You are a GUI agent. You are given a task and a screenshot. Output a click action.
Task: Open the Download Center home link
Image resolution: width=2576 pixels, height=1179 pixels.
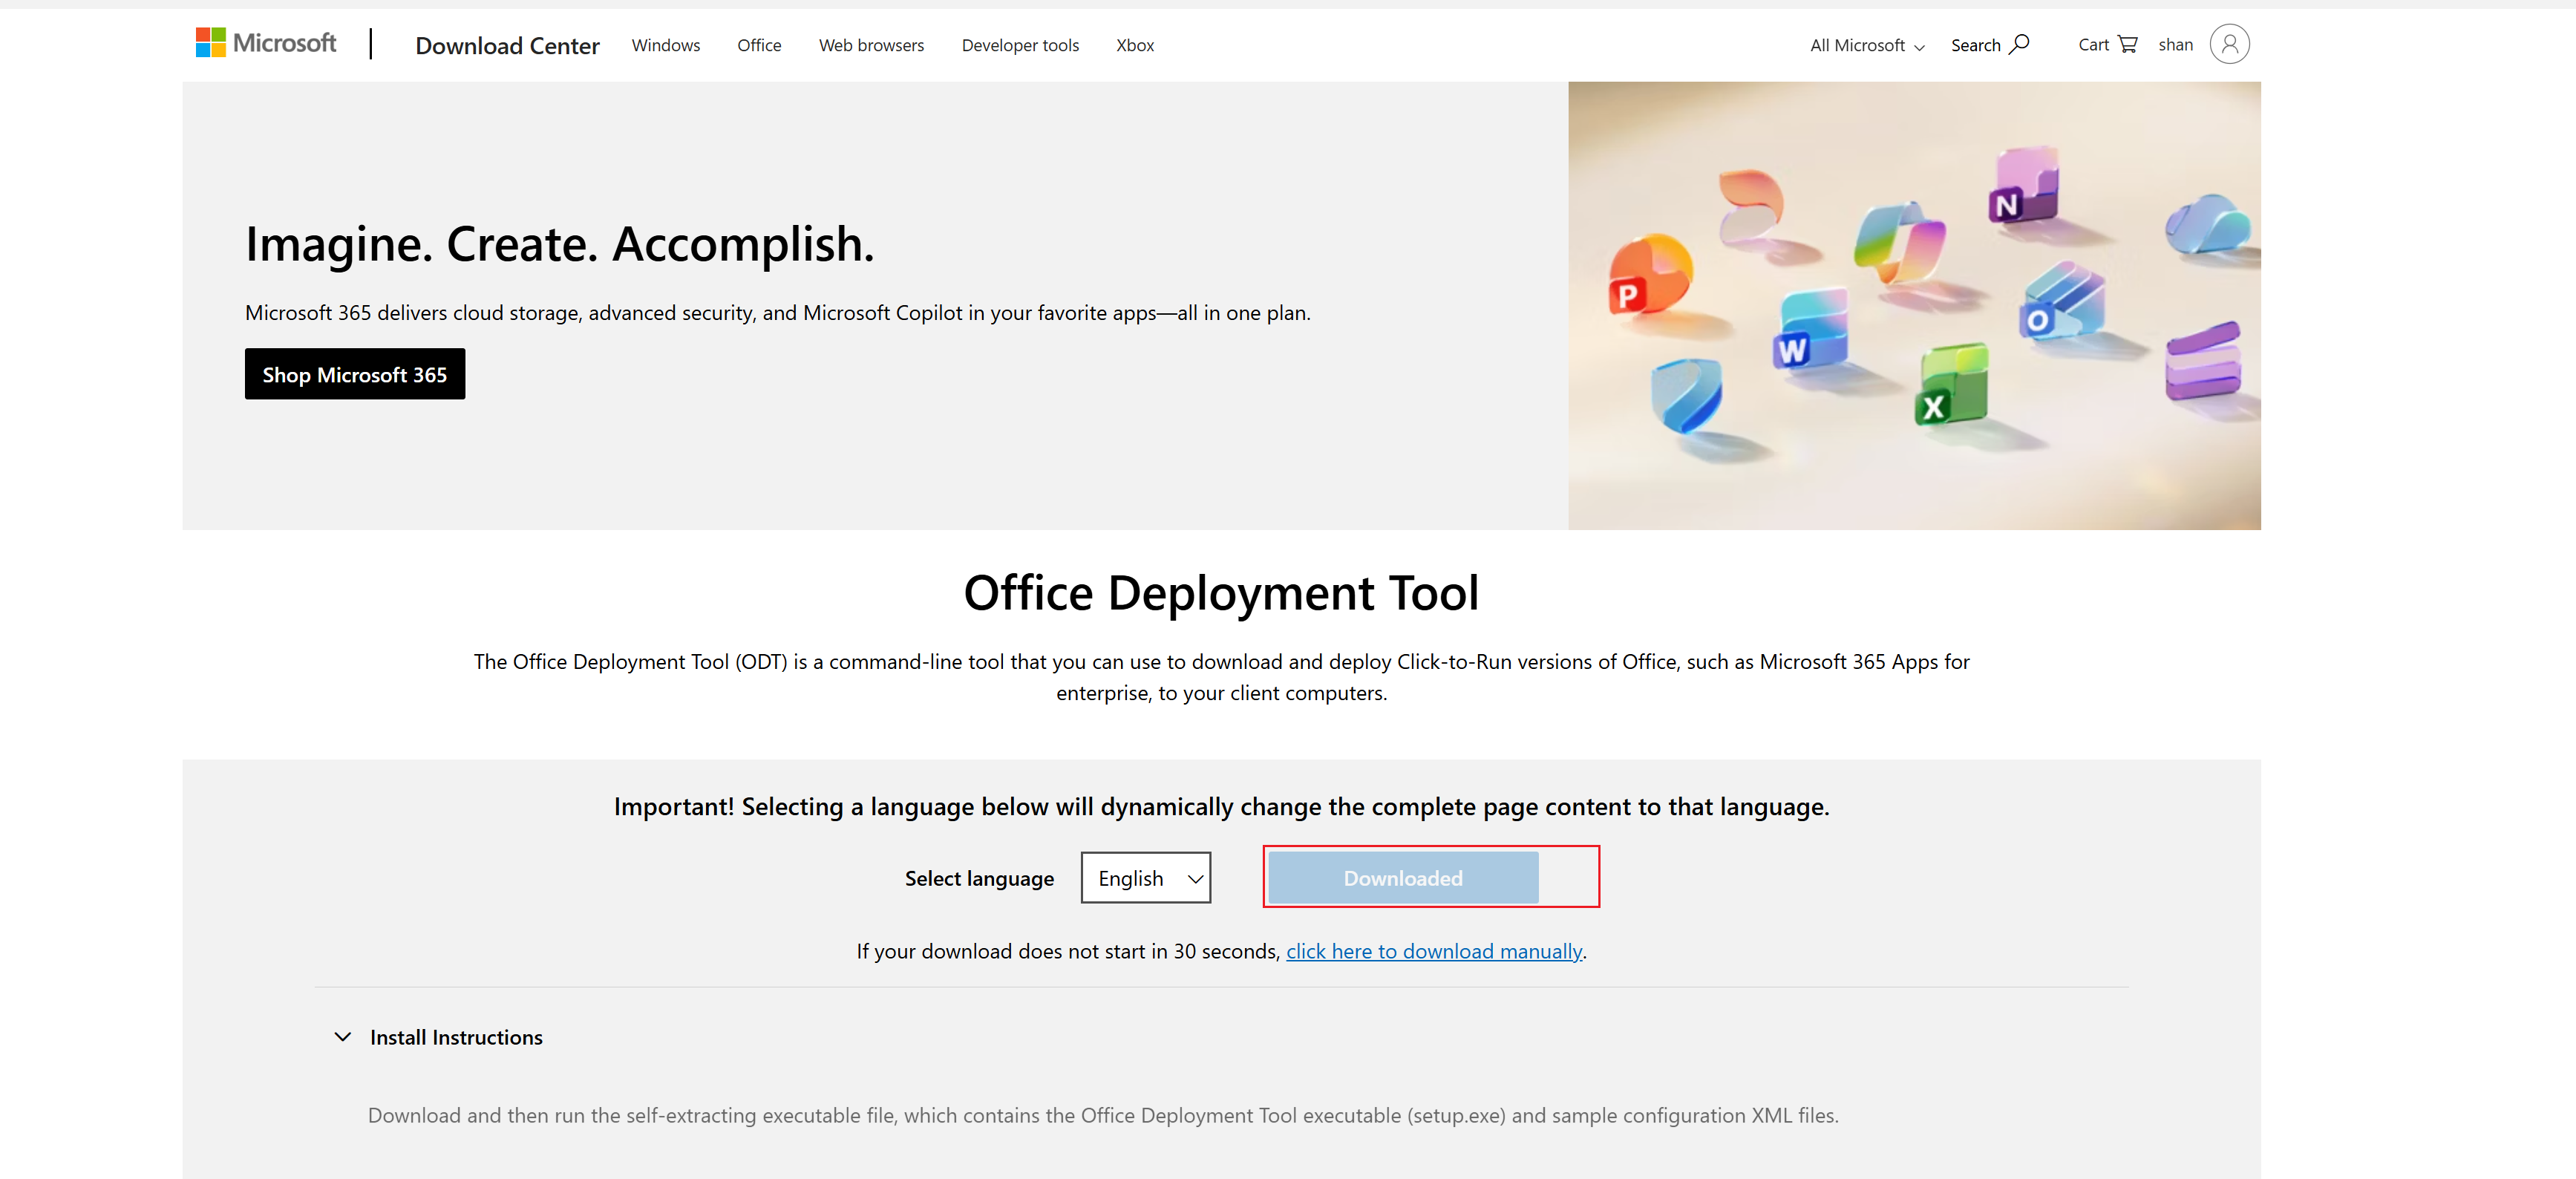[x=507, y=45]
